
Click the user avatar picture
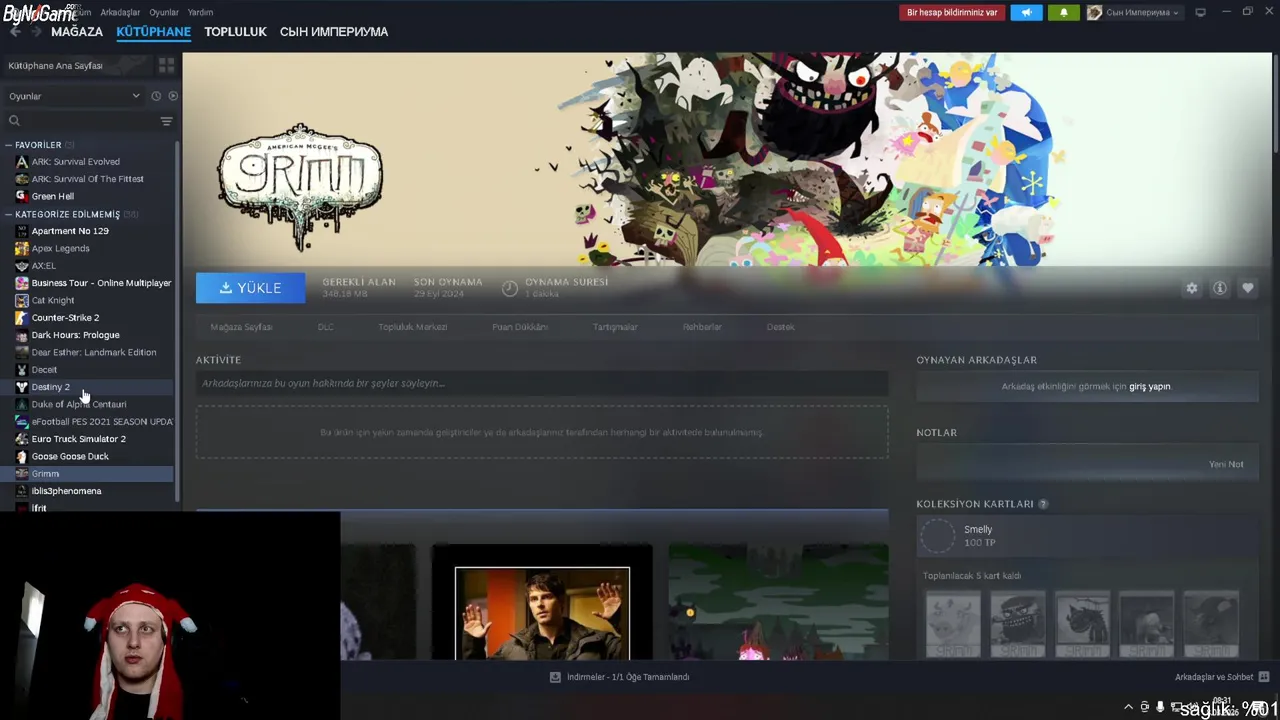[1094, 12]
